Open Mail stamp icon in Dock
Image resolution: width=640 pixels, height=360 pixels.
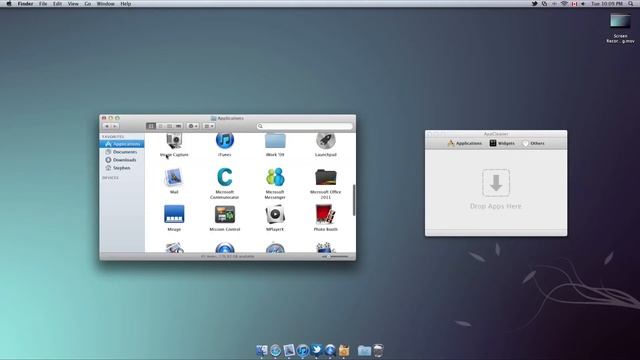click(289, 350)
